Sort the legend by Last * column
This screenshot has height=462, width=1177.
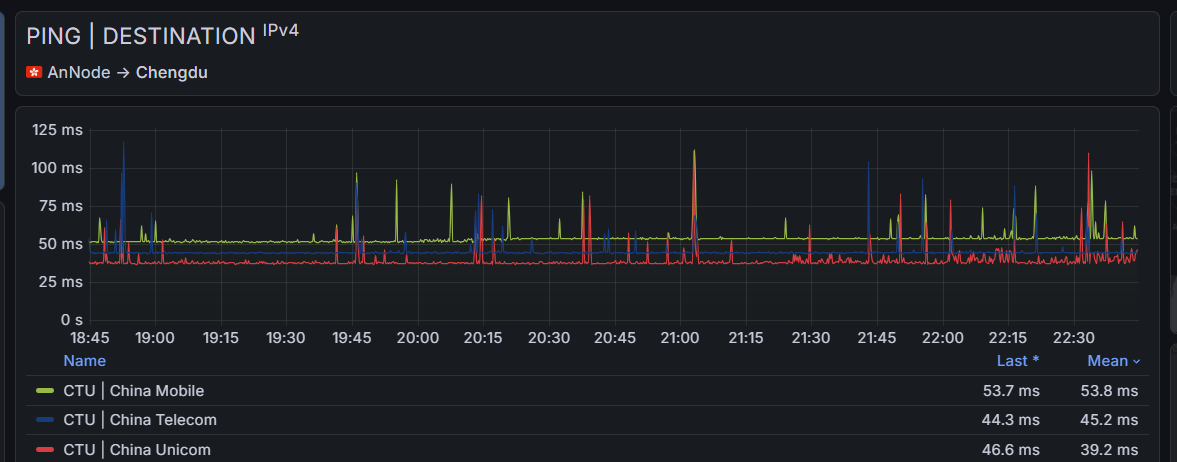point(1018,361)
